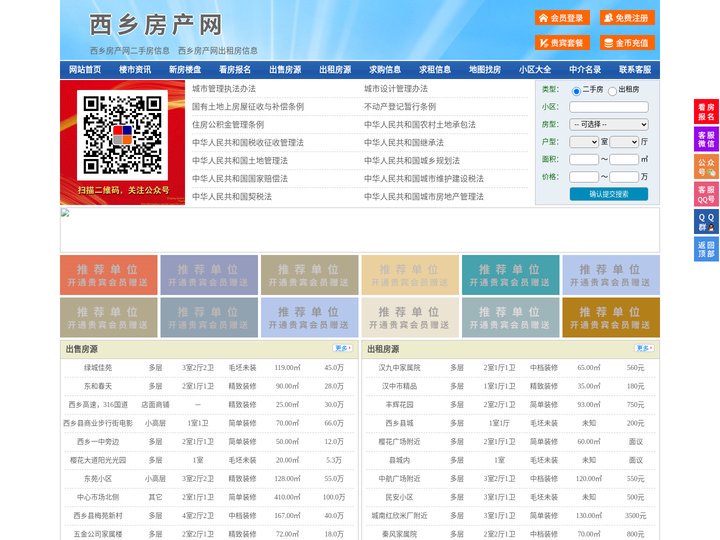Open the 西乡县梅苑新村 sale listing
This screenshot has width=720, height=540.
[98, 516]
